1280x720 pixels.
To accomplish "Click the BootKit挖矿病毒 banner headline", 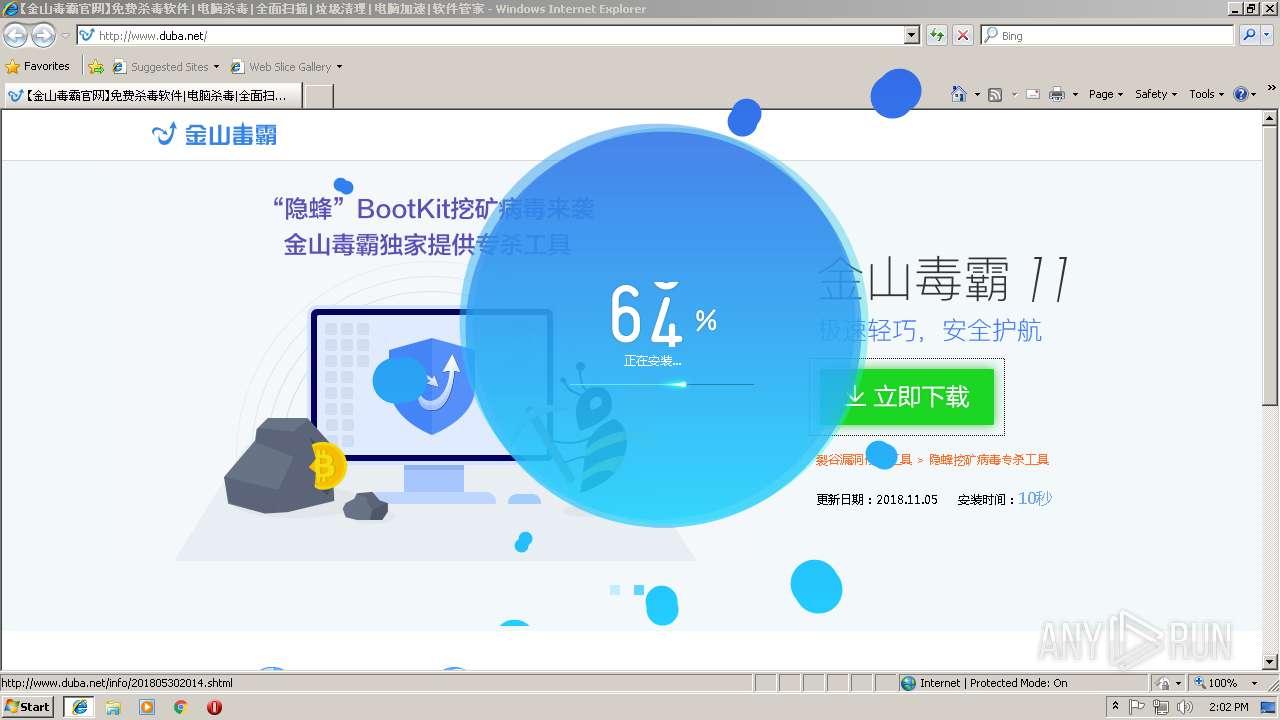I will pos(433,209).
